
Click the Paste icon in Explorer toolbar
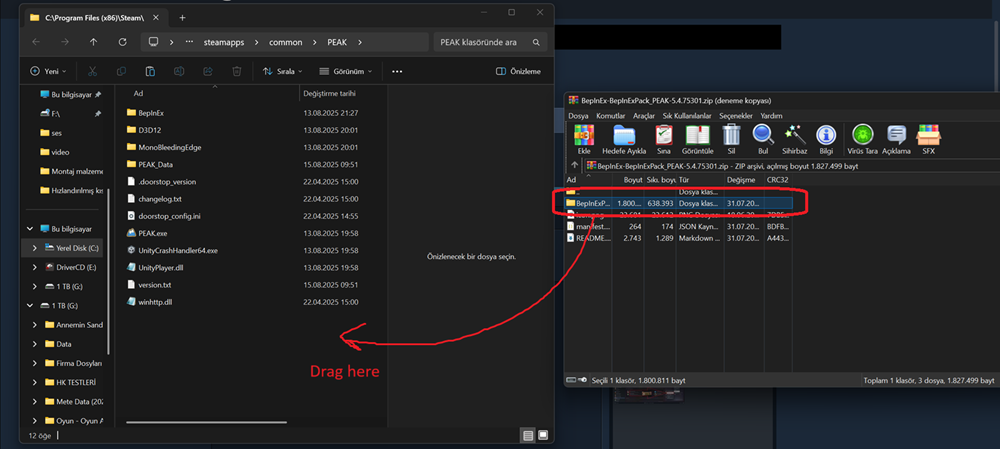pos(150,71)
